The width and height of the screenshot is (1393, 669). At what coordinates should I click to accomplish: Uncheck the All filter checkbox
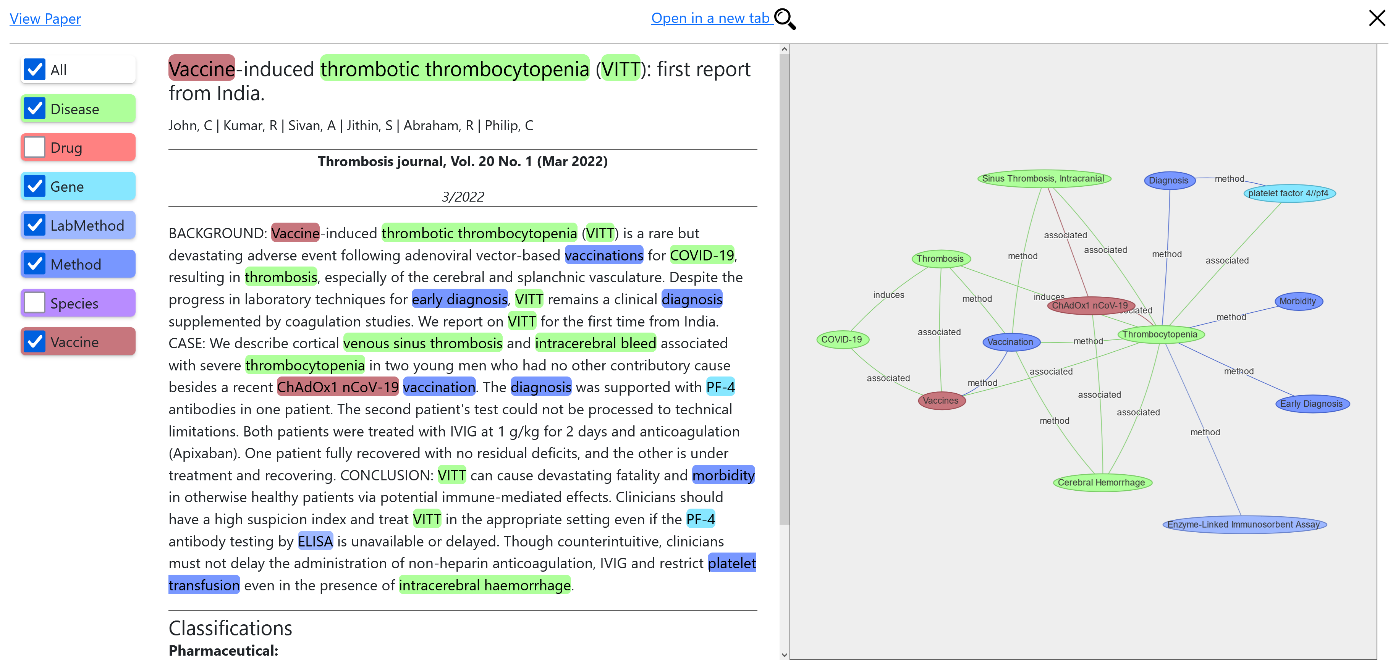35,69
